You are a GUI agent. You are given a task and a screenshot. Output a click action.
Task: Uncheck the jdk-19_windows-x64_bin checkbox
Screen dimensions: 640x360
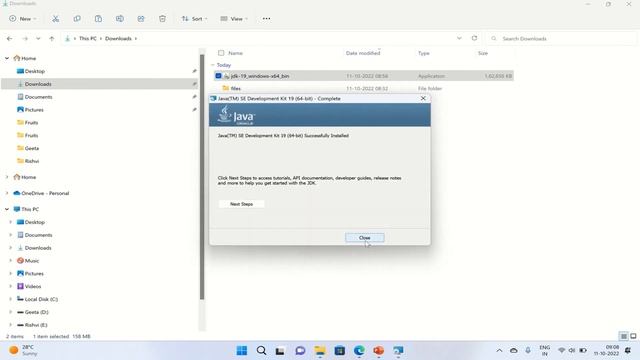tap(218, 76)
